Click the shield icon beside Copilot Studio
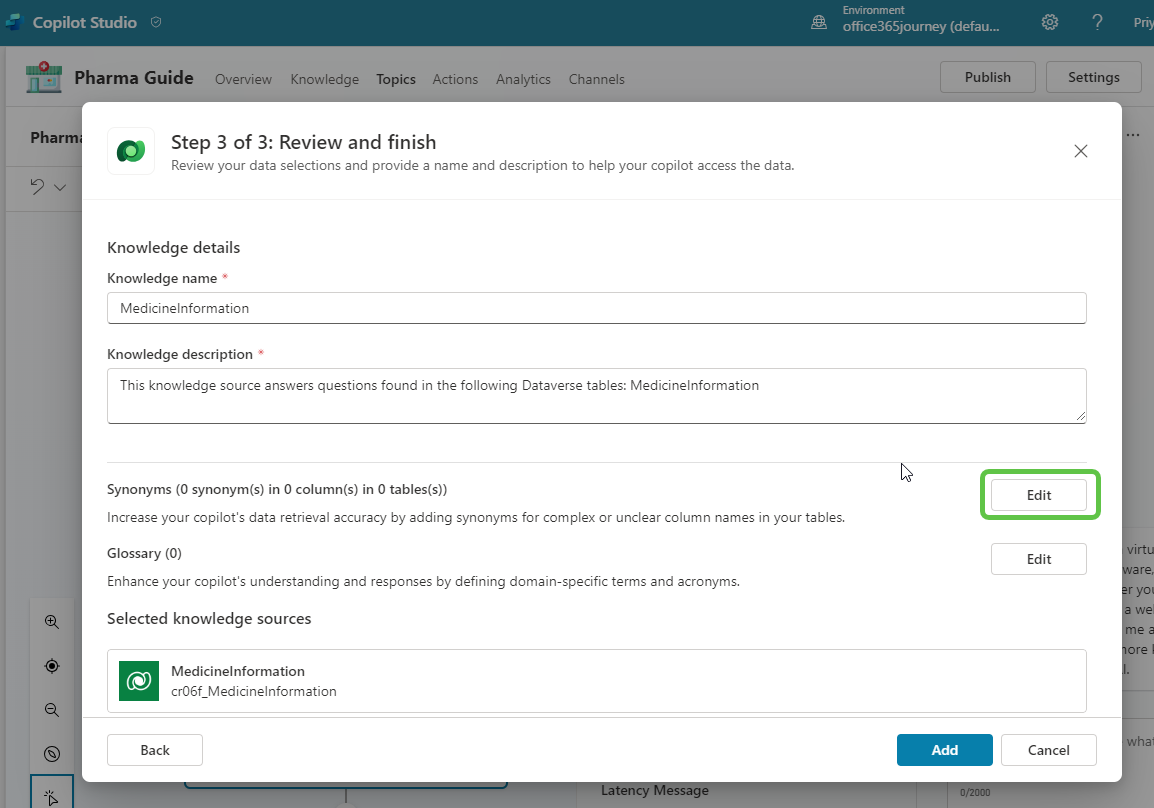 pos(156,22)
